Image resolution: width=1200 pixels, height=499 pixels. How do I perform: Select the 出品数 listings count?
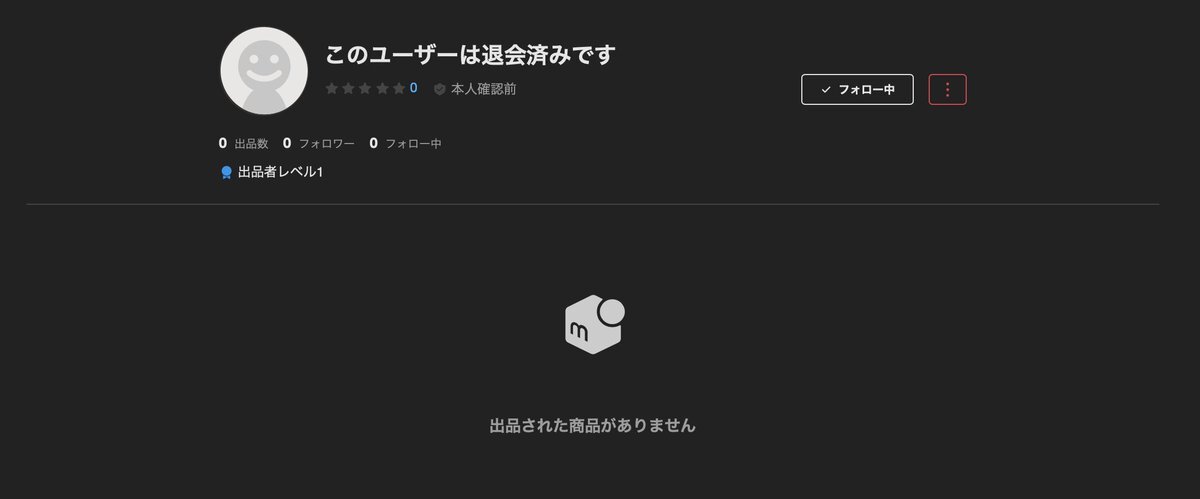pyautogui.click(x=244, y=143)
